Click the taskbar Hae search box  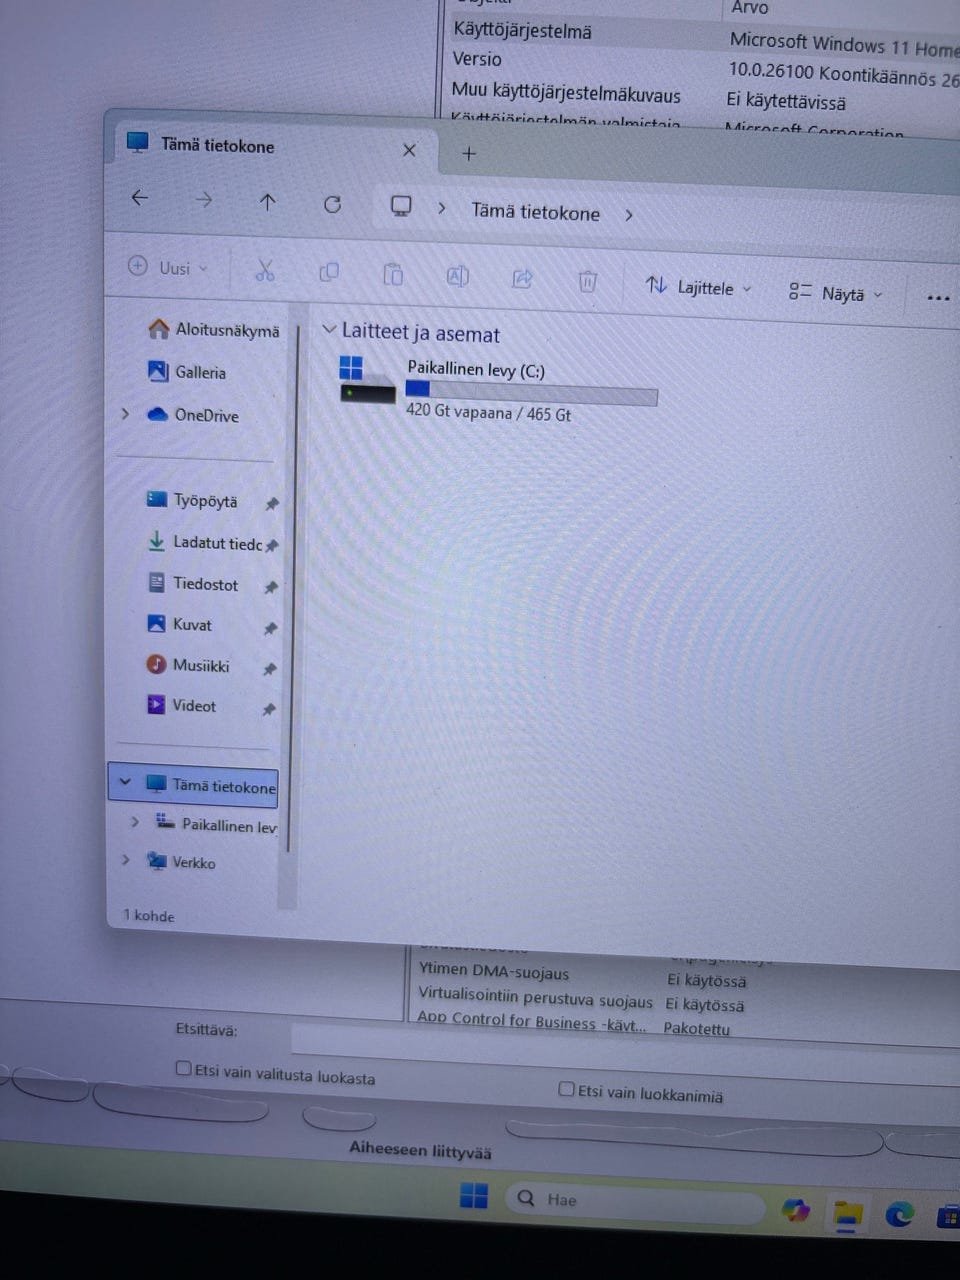(635, 1203)
